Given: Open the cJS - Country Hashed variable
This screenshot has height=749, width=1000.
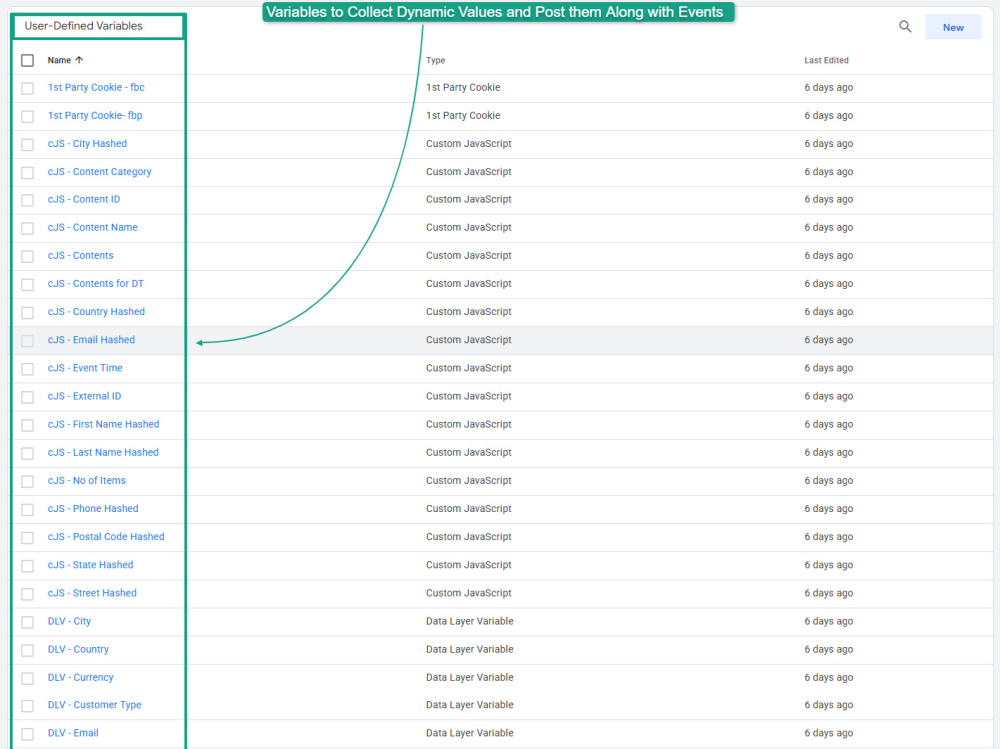Looking at the screenshot, I should point(96,311).
